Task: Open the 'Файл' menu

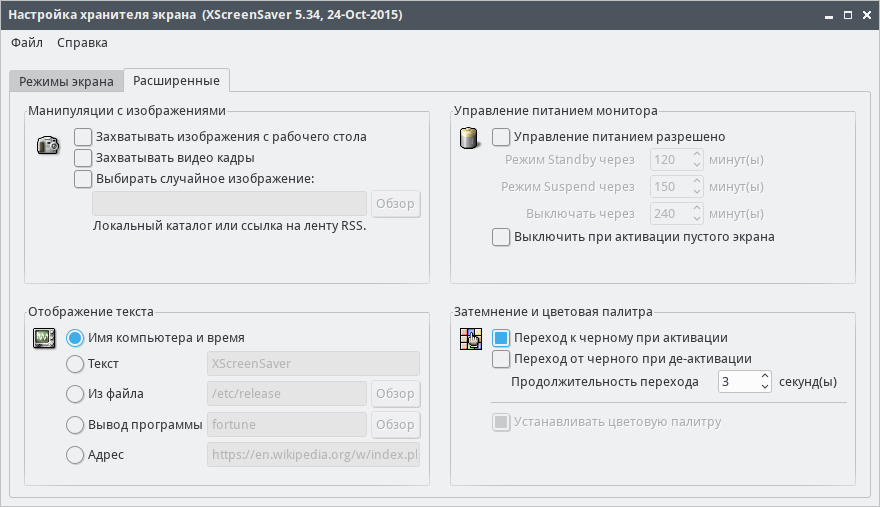Action: click(x=27, y=43)
